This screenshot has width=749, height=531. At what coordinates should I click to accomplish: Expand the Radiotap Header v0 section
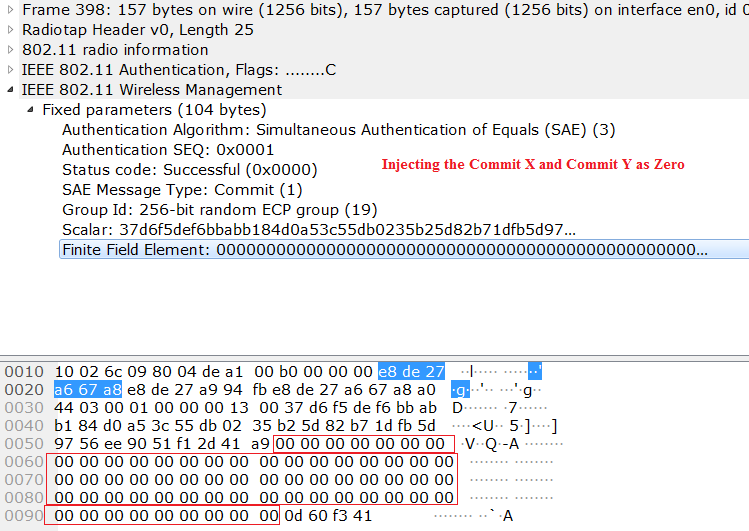click(x=11, y=30)
